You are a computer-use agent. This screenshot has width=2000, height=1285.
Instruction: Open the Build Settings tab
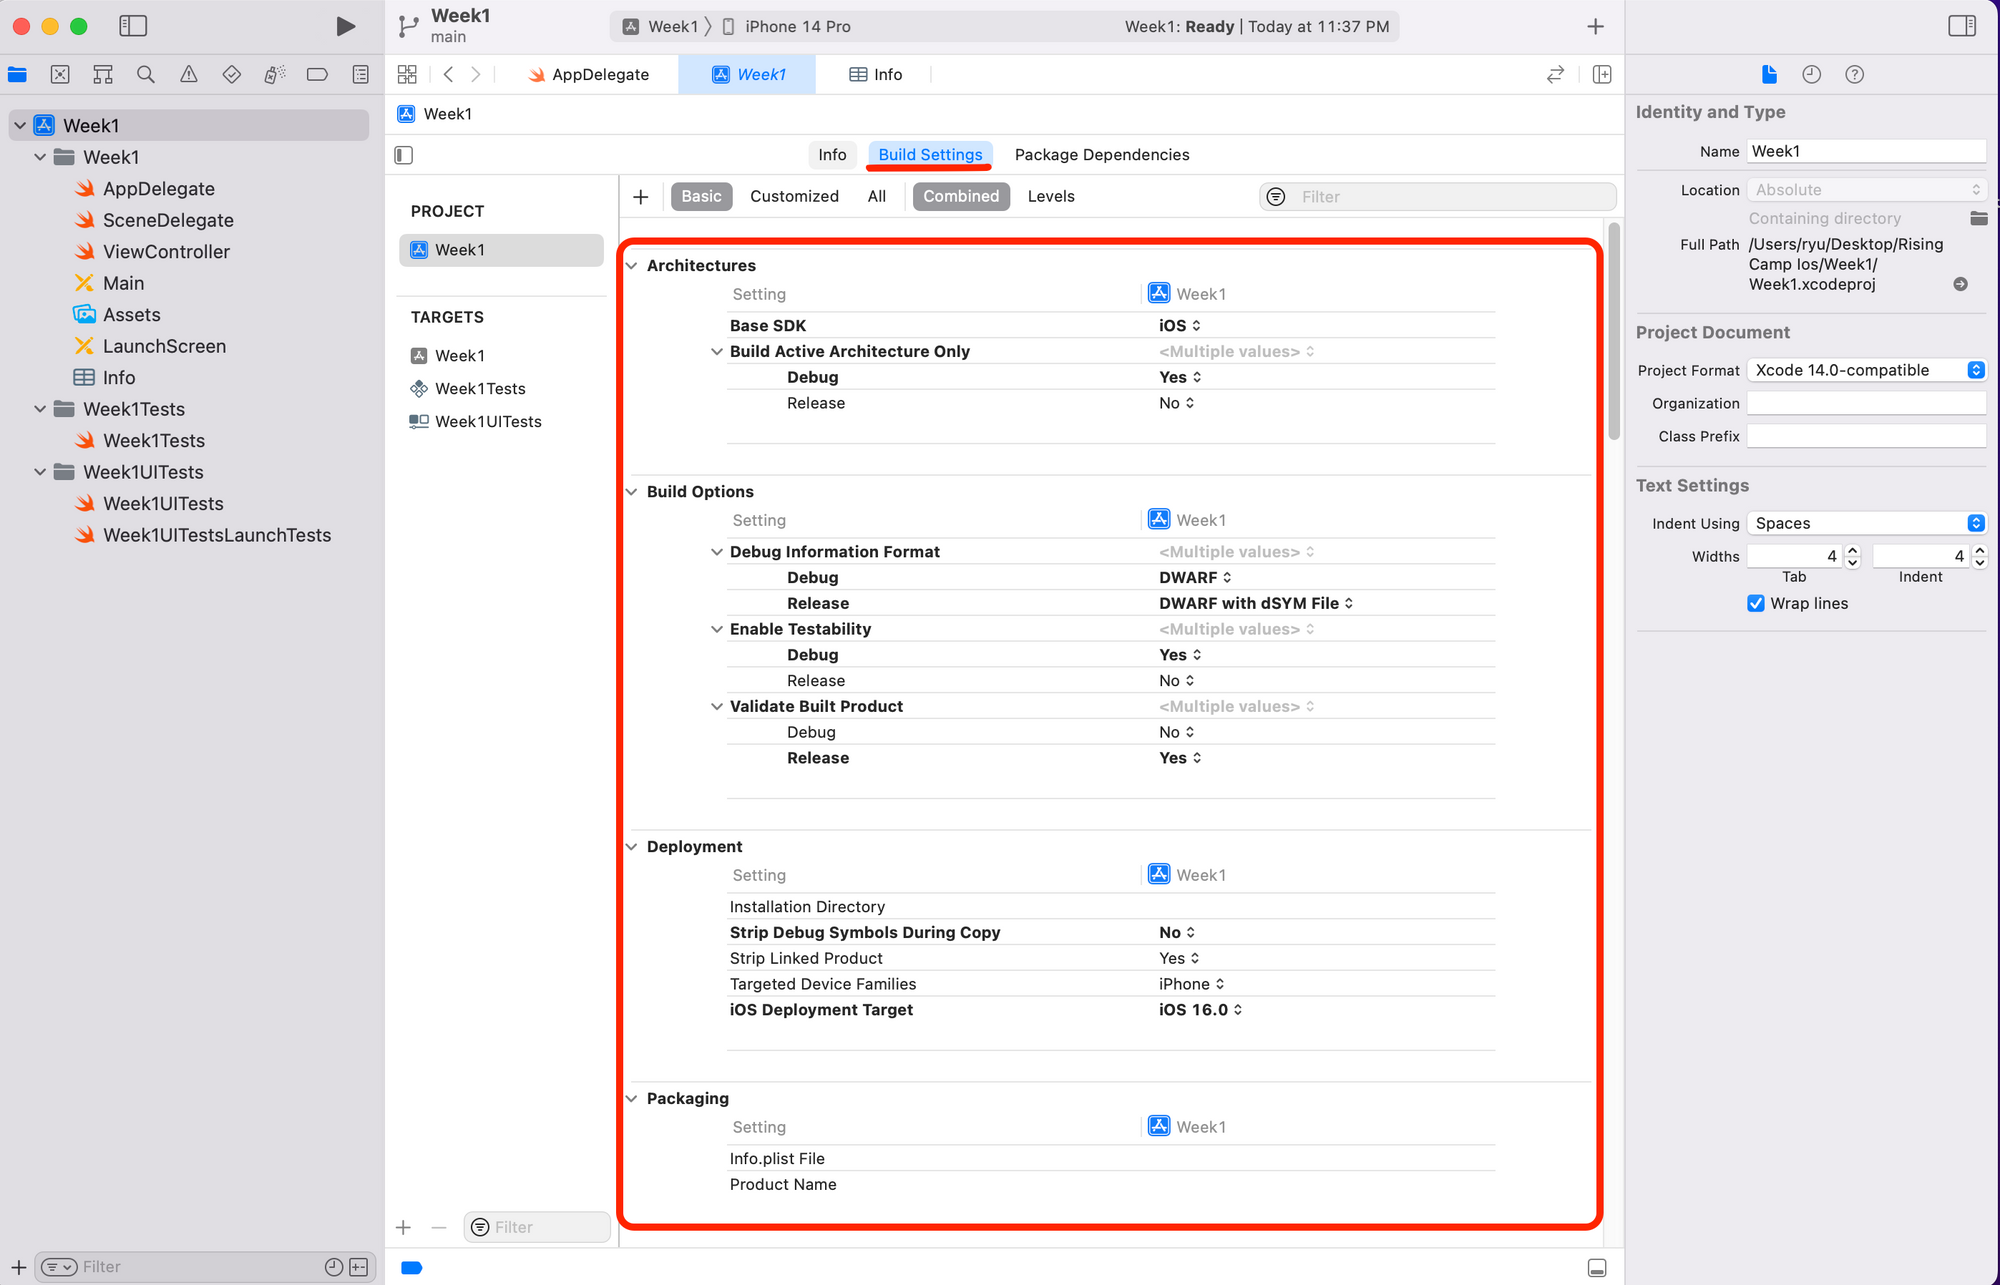[930, 155]
